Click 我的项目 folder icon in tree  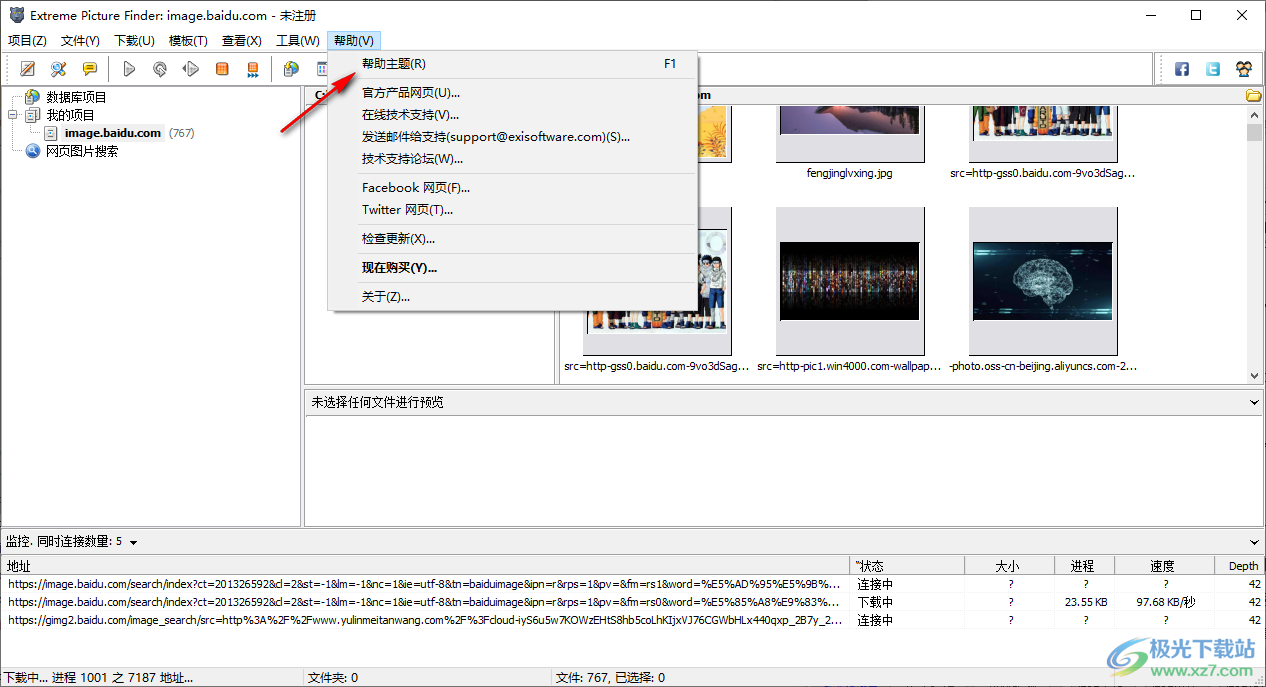(32, 115)
